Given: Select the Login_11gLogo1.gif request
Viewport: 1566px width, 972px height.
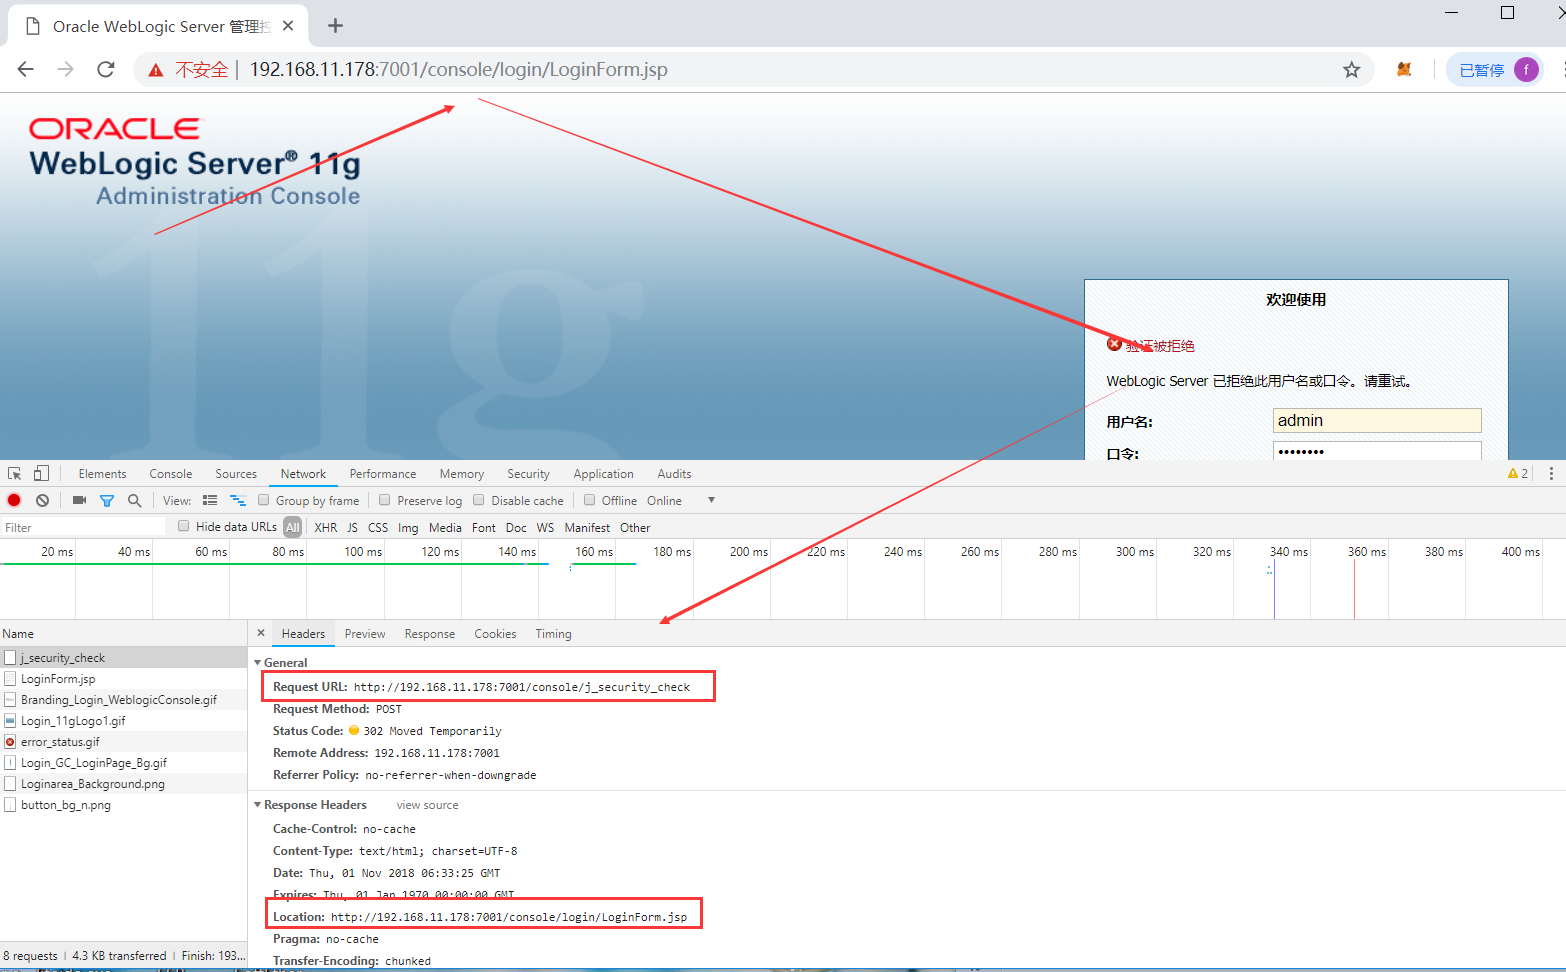Looking at the screenshot, I should [124, 720].
